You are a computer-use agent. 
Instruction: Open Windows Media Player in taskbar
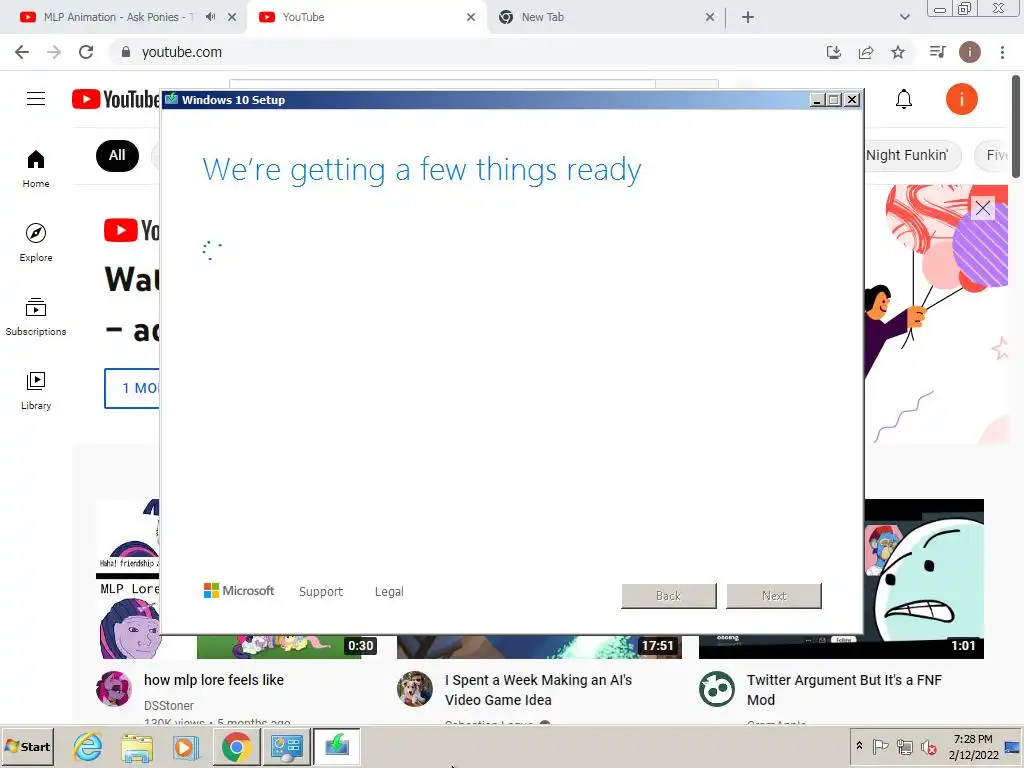coord(186,747)
